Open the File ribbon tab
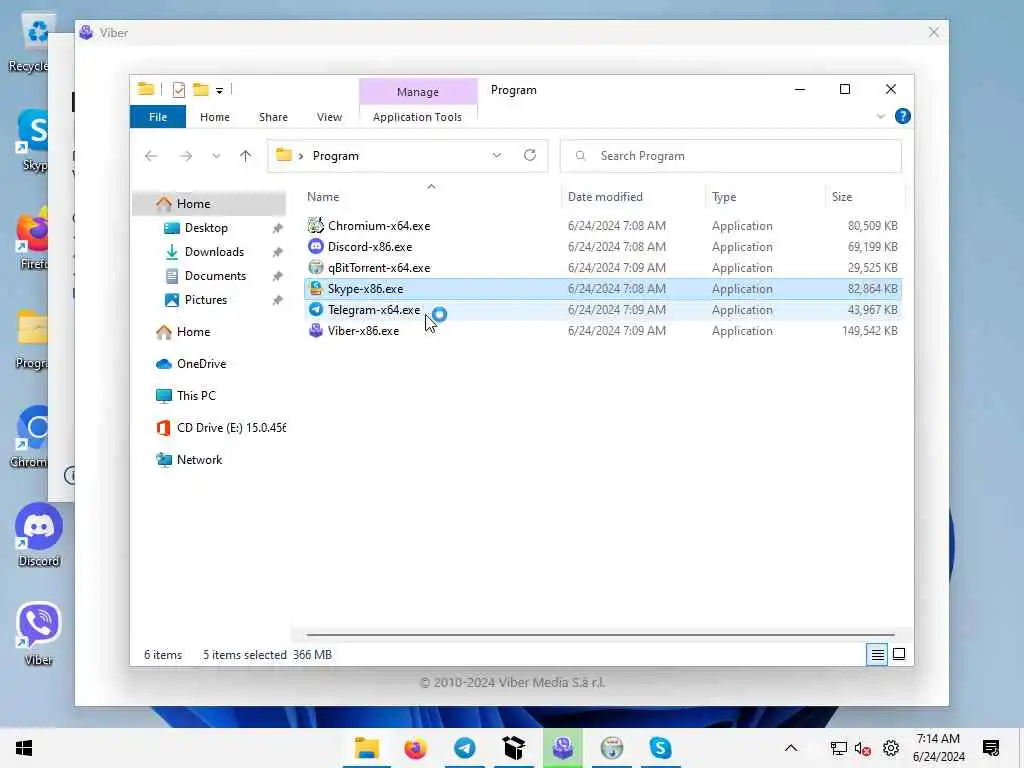Viewport: 1024px width, 768px height. pos(158,117)
